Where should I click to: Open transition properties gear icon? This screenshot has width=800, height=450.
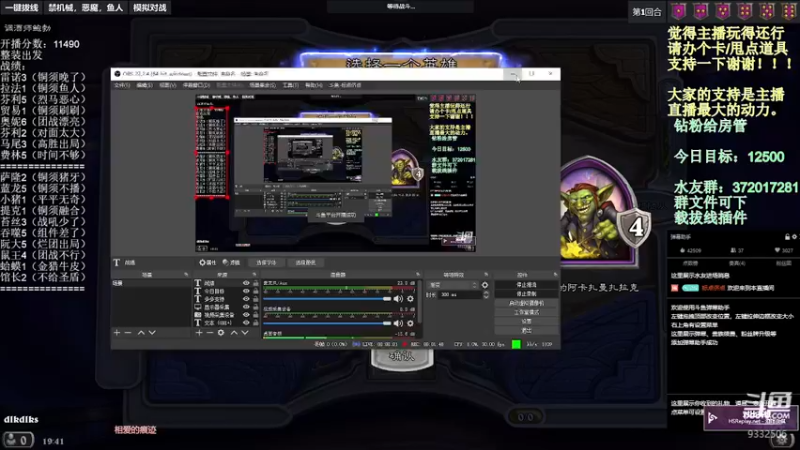click(485, 285)
